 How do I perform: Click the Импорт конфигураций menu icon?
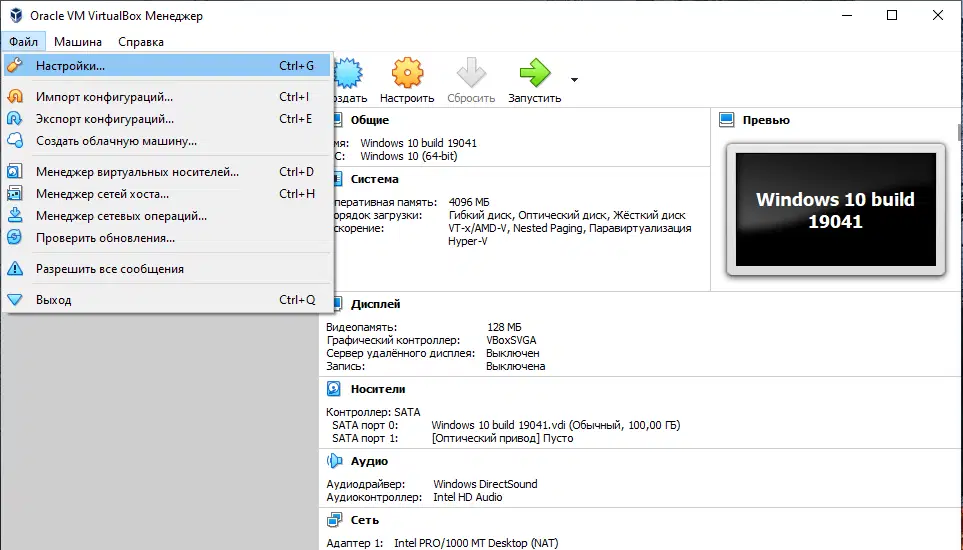pyautogui.click(x=15, y=96)
